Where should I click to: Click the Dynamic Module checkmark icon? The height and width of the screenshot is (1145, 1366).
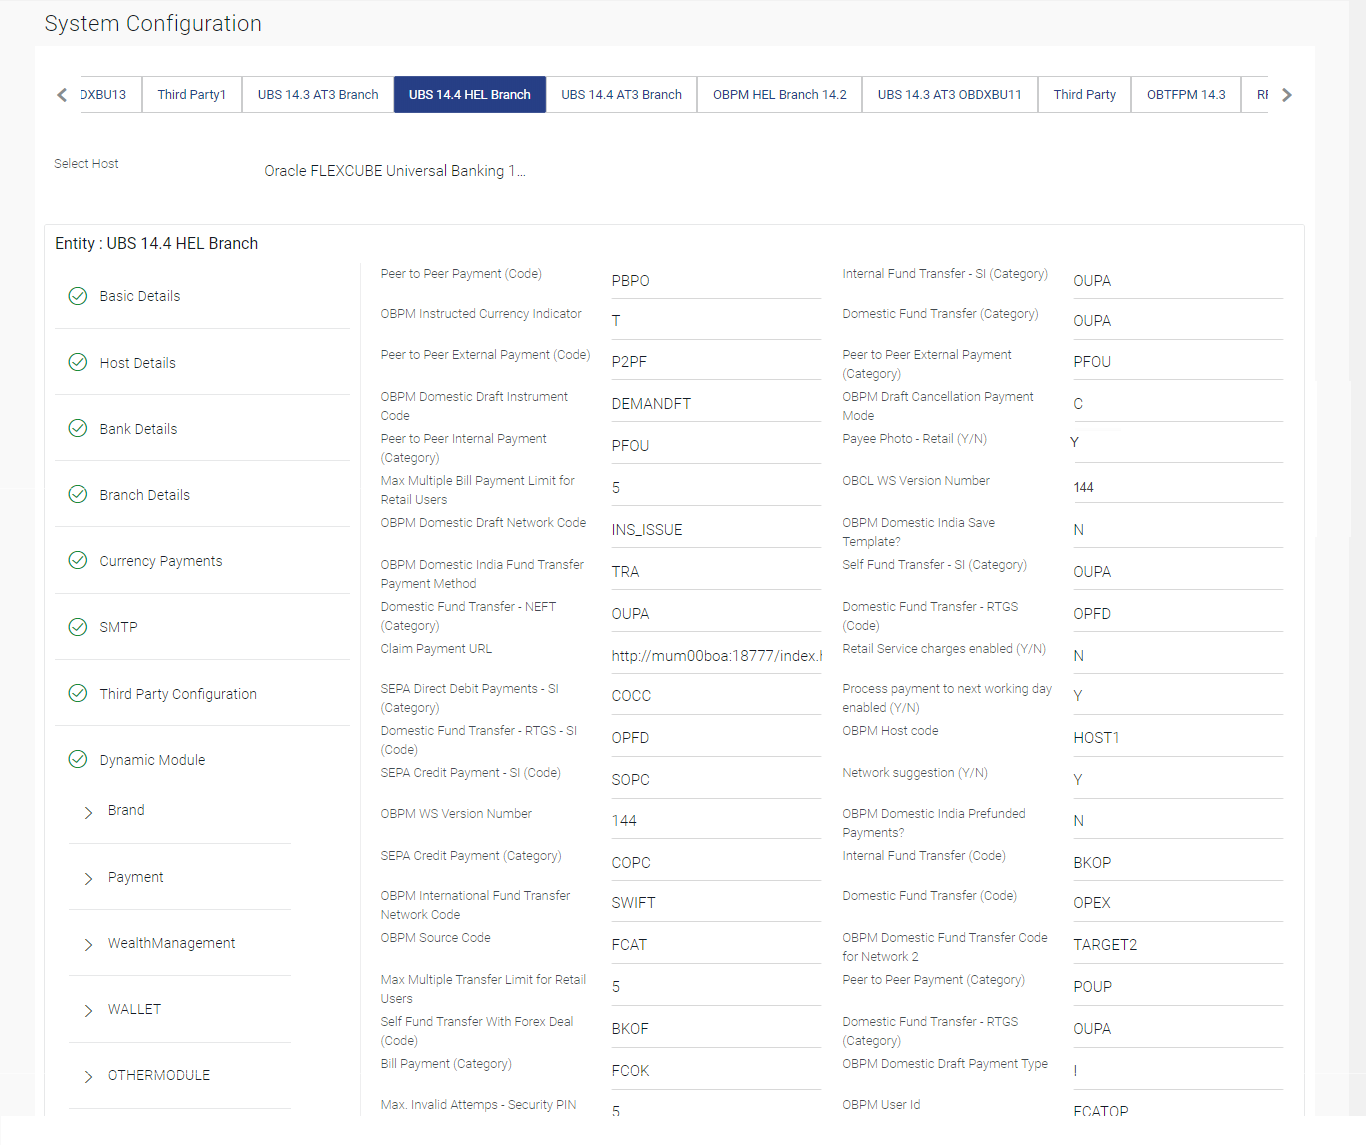(x=78, y=759)
